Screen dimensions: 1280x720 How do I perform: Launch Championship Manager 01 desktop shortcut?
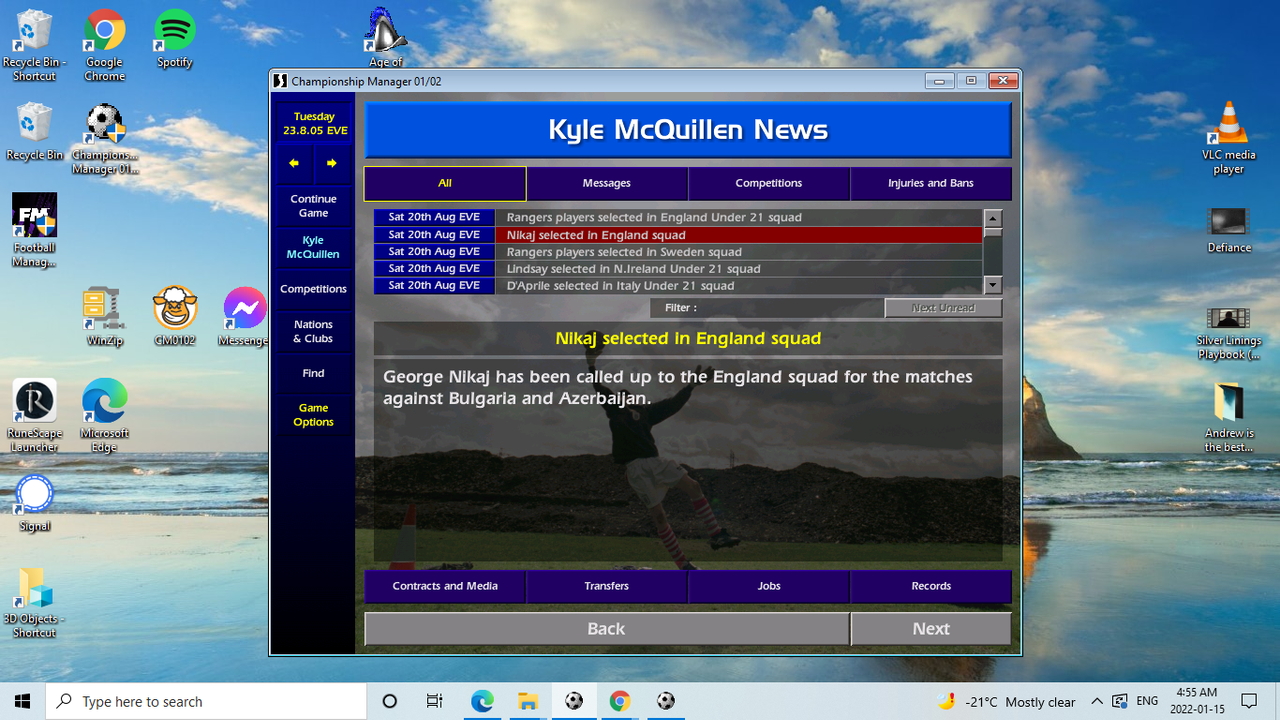104,139
